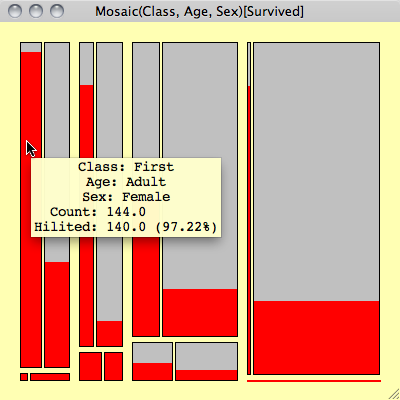
Task: Click tooltip line 'Age: Adult'
Action: (x=126, y=182)
